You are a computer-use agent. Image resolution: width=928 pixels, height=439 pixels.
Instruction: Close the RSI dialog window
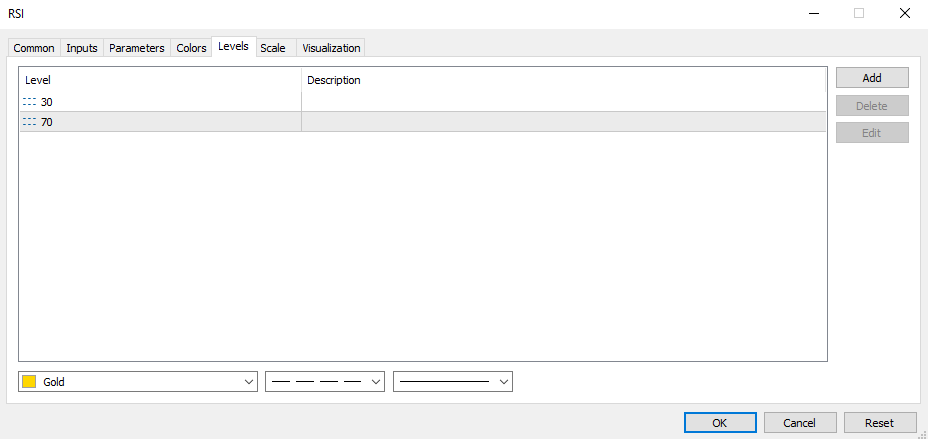click(904, 14)
